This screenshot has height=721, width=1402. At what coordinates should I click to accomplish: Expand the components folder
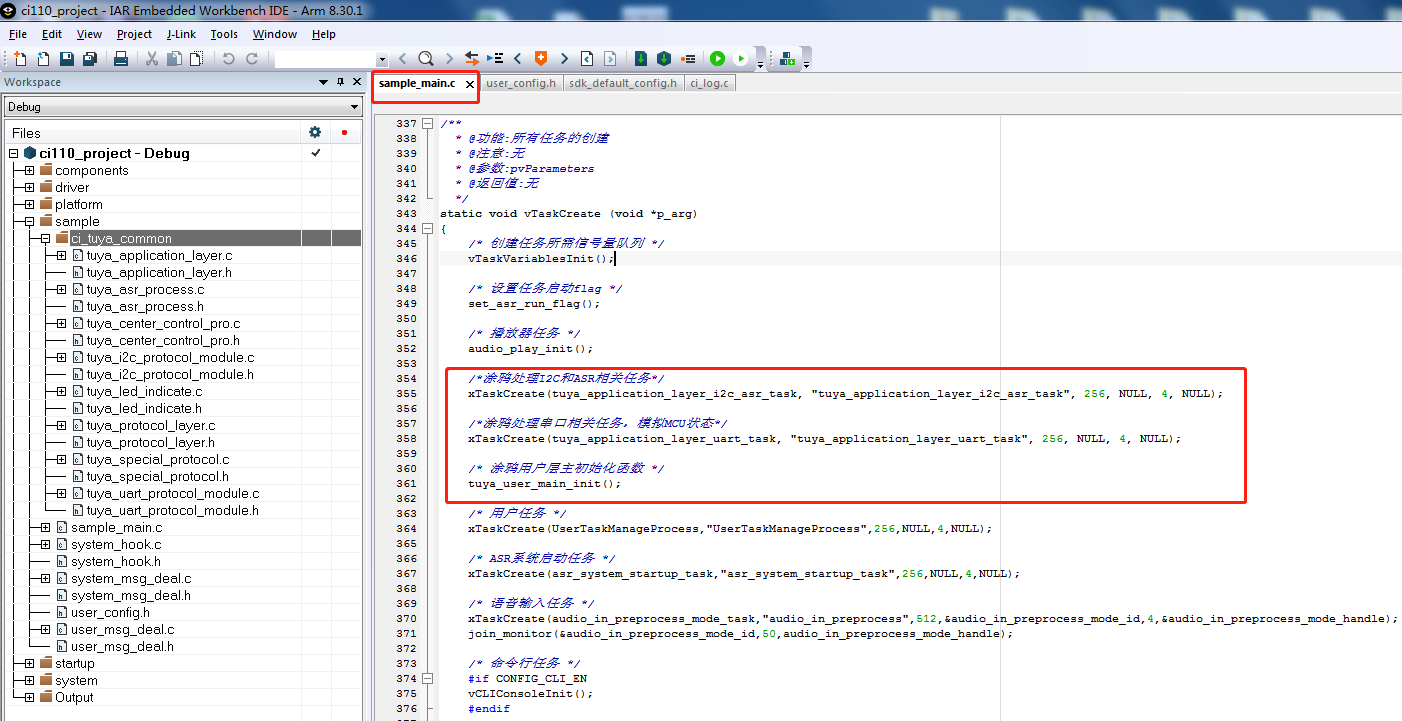tap(29, 170)
